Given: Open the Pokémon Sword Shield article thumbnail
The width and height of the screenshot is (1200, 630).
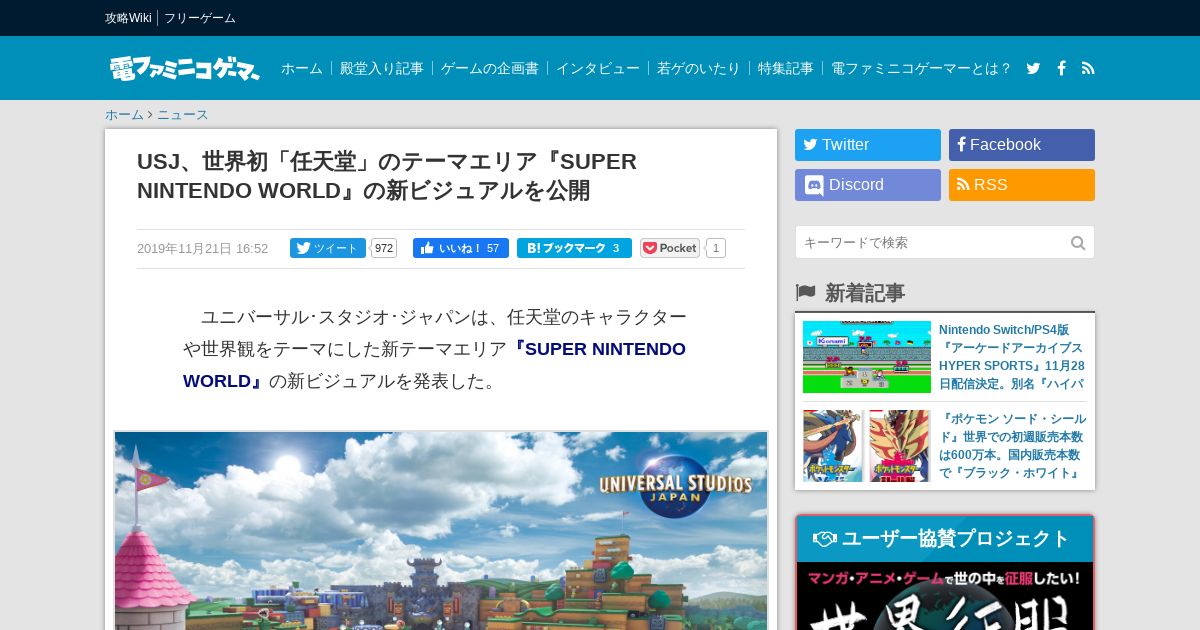Looking at the screenshot, I should [867, 446].
